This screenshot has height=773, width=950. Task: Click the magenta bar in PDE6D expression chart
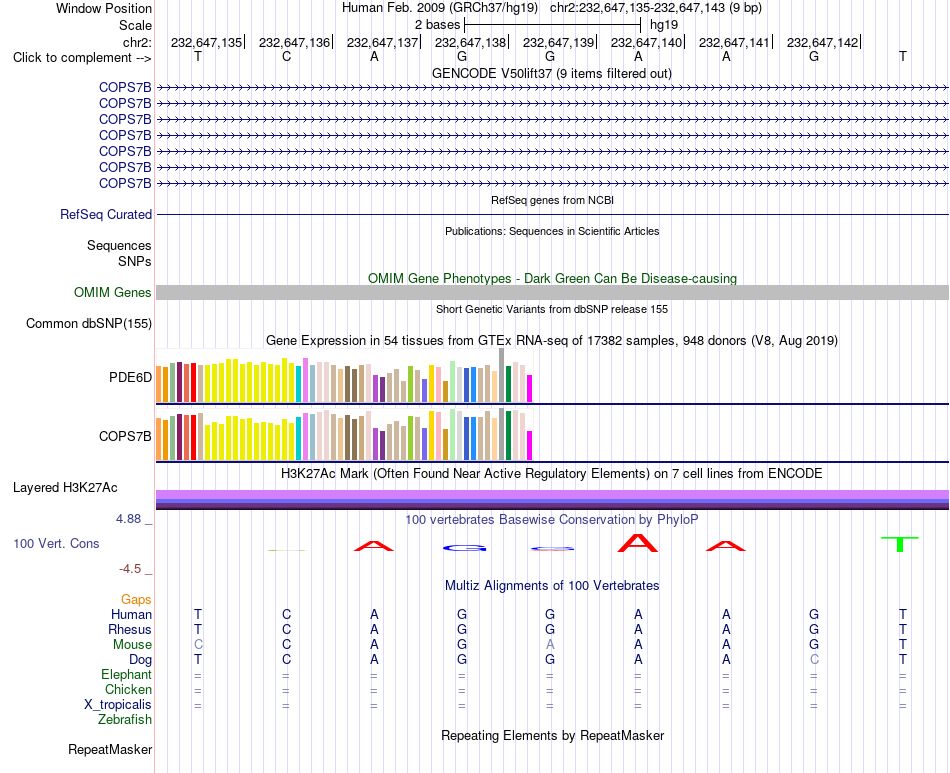tap(530, 389)
